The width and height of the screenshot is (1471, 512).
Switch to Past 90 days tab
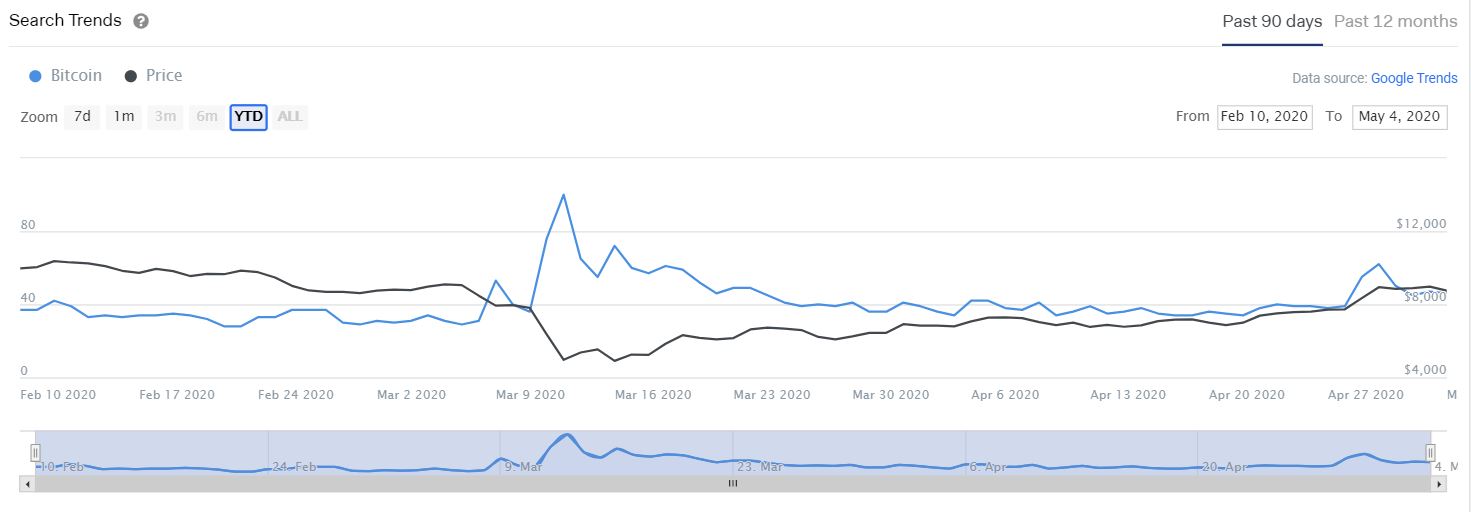pos(1272,21)
